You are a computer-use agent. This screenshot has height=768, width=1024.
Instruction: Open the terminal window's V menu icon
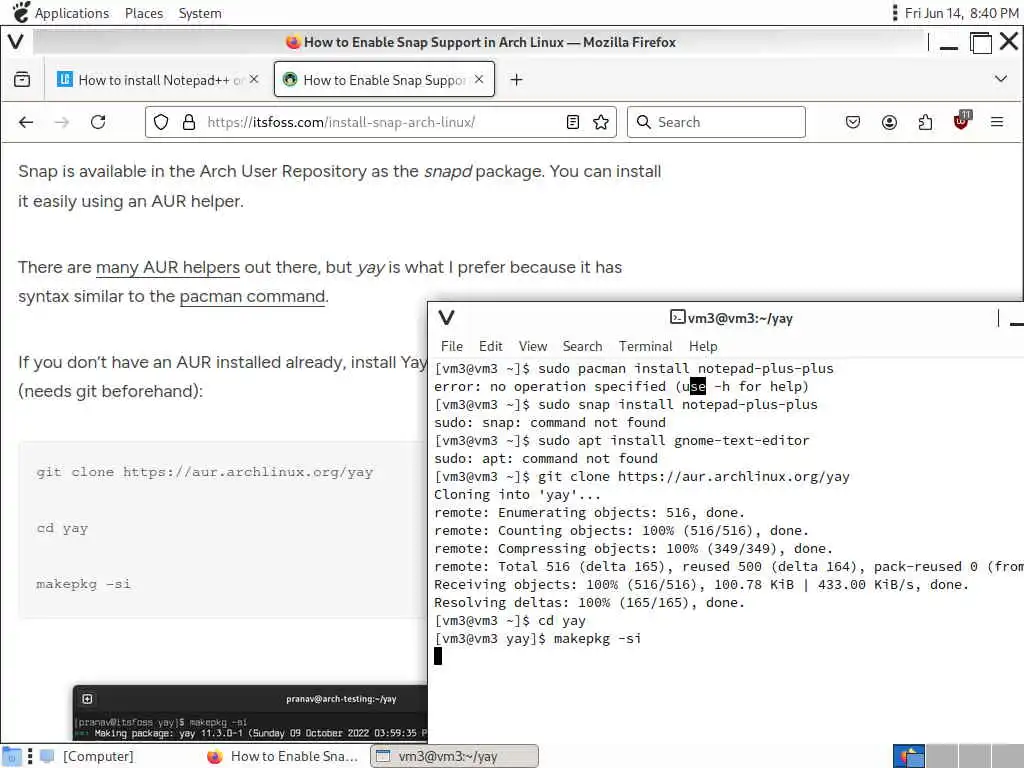click(446, 318)
